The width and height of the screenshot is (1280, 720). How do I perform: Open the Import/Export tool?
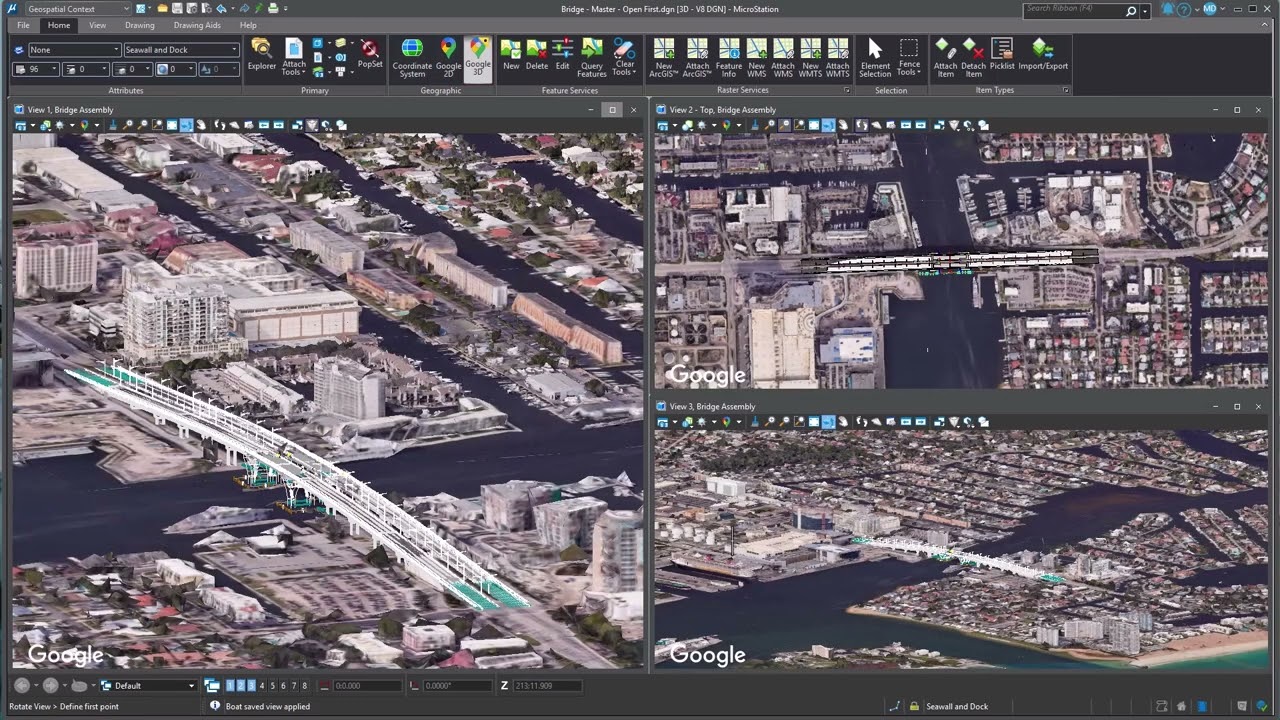pyautogui.click(x=1043, y=55)
